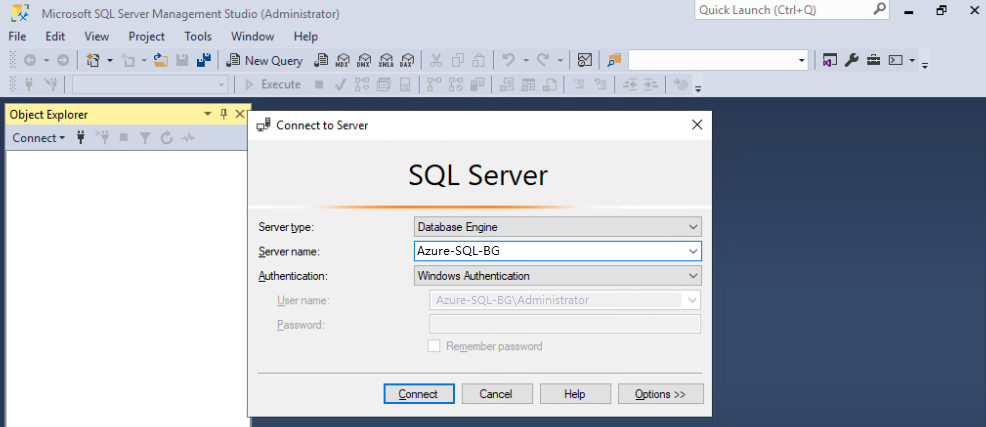Open the Help menu

click(306, 36)
